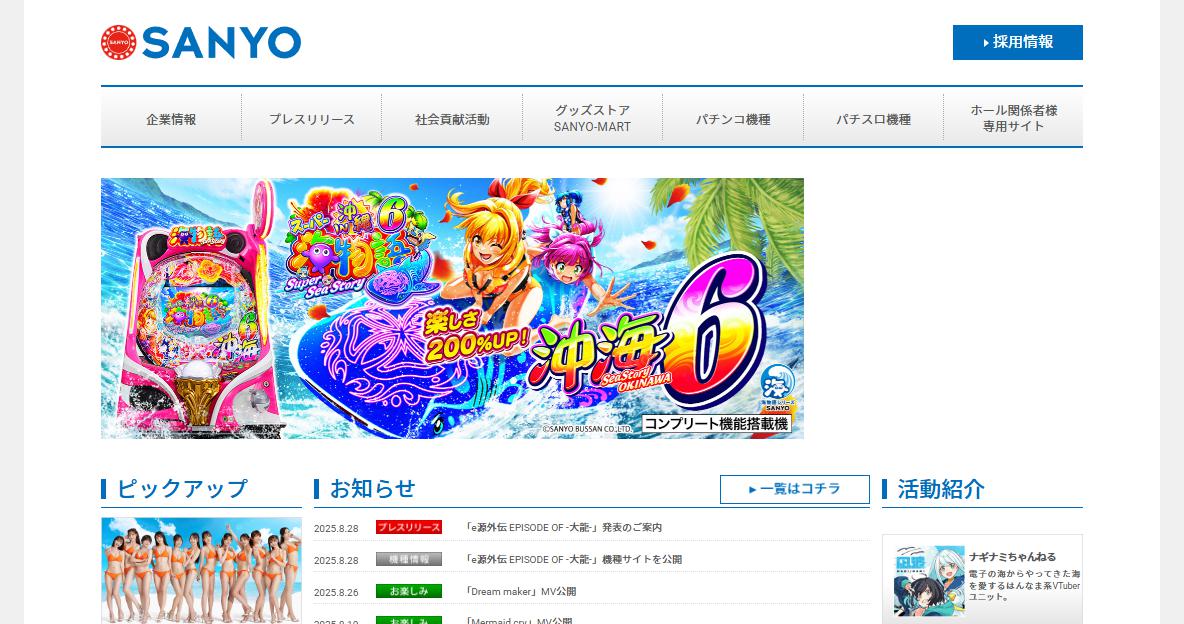Image resolution: width=1184 pixels, height=624 pixels.
Task: Open the パチスロ機種 navigation item
Action: [x=874, y=119]
